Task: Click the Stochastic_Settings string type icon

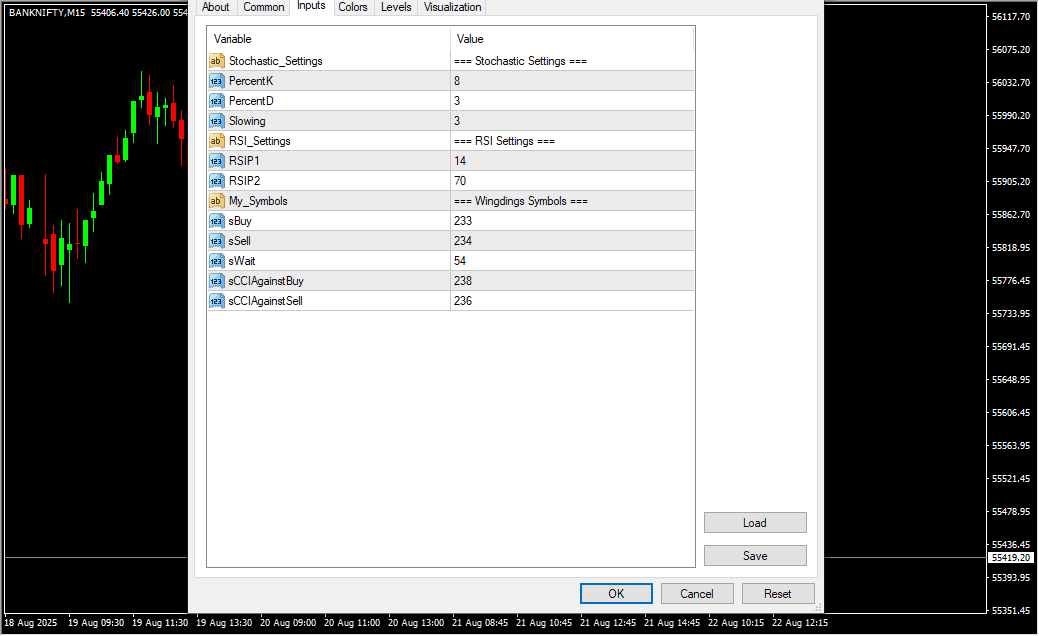Action: click(216, 61)
